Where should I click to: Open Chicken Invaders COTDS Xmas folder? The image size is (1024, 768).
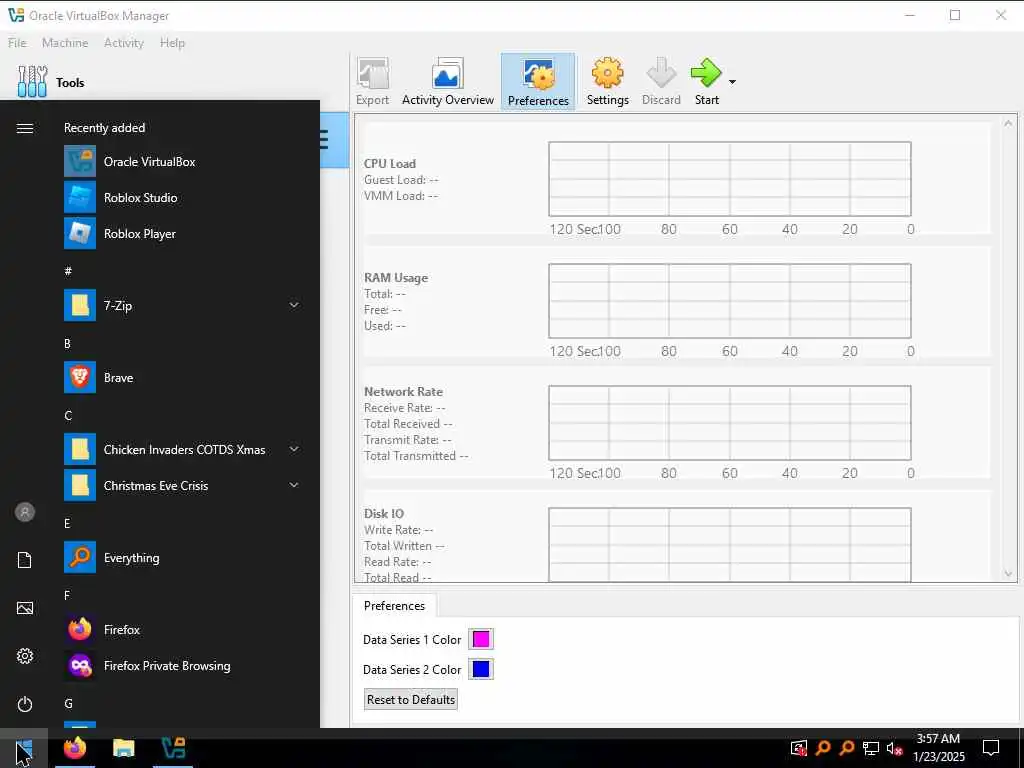coord(183,449)
